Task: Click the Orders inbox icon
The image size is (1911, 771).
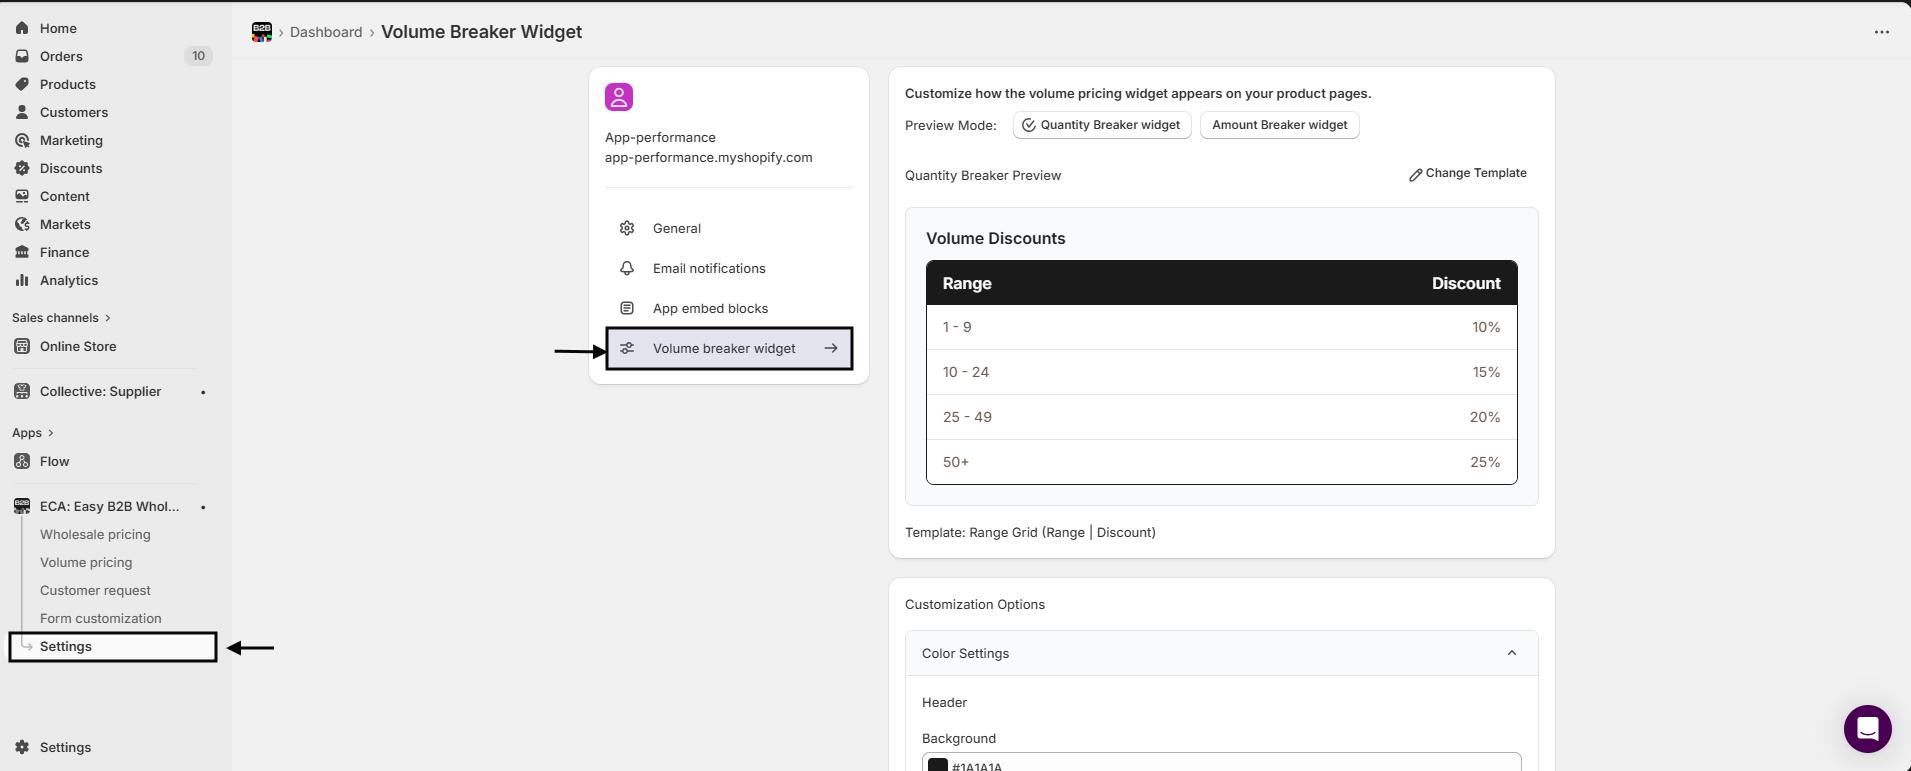Action: point(22,56)
